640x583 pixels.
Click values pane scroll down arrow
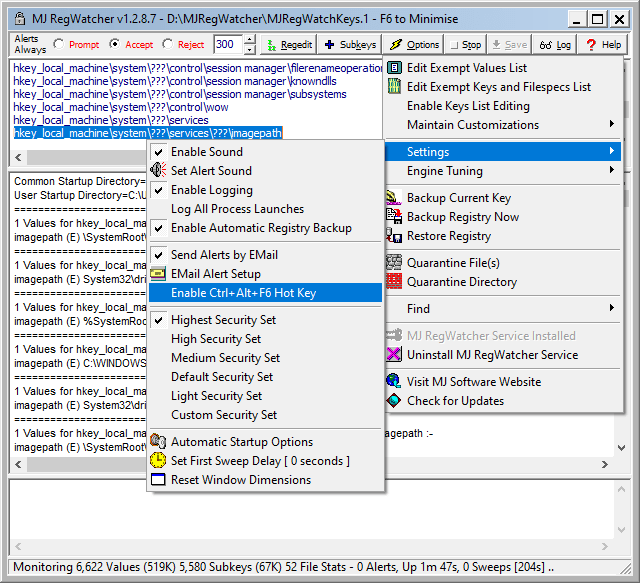tap(621, 448)
